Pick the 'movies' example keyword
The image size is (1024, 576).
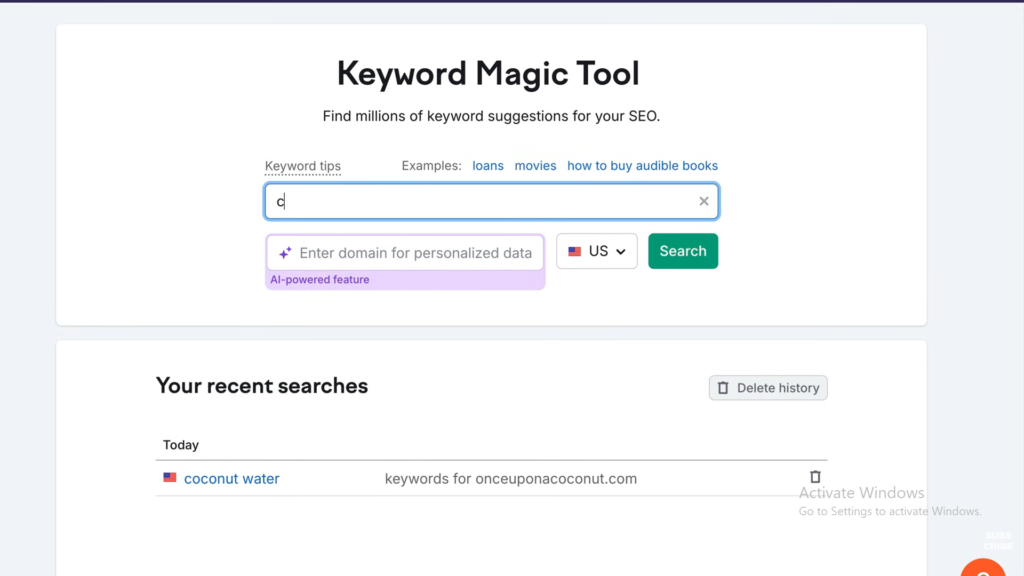click(x=535, y=166)
